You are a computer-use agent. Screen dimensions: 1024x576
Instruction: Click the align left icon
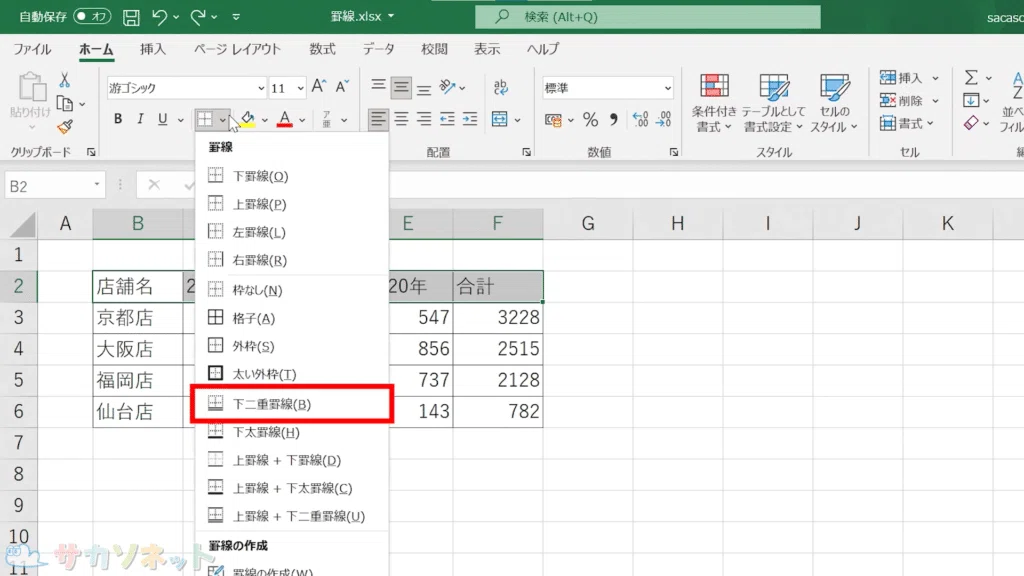point(378,119)
